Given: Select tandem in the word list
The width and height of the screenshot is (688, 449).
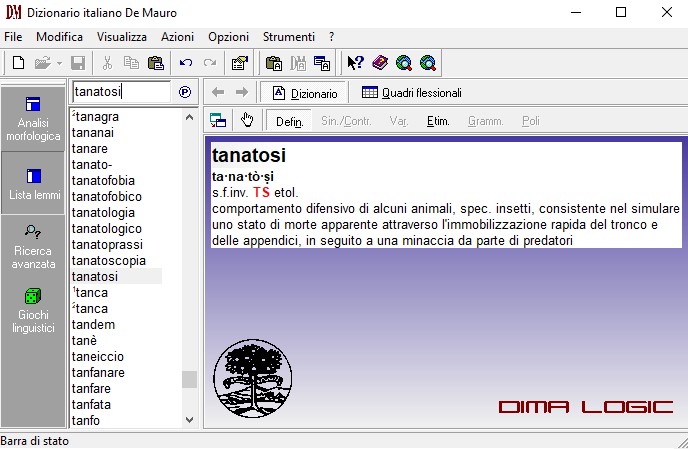Looking at the screenshot, I should tap(93, 325).
